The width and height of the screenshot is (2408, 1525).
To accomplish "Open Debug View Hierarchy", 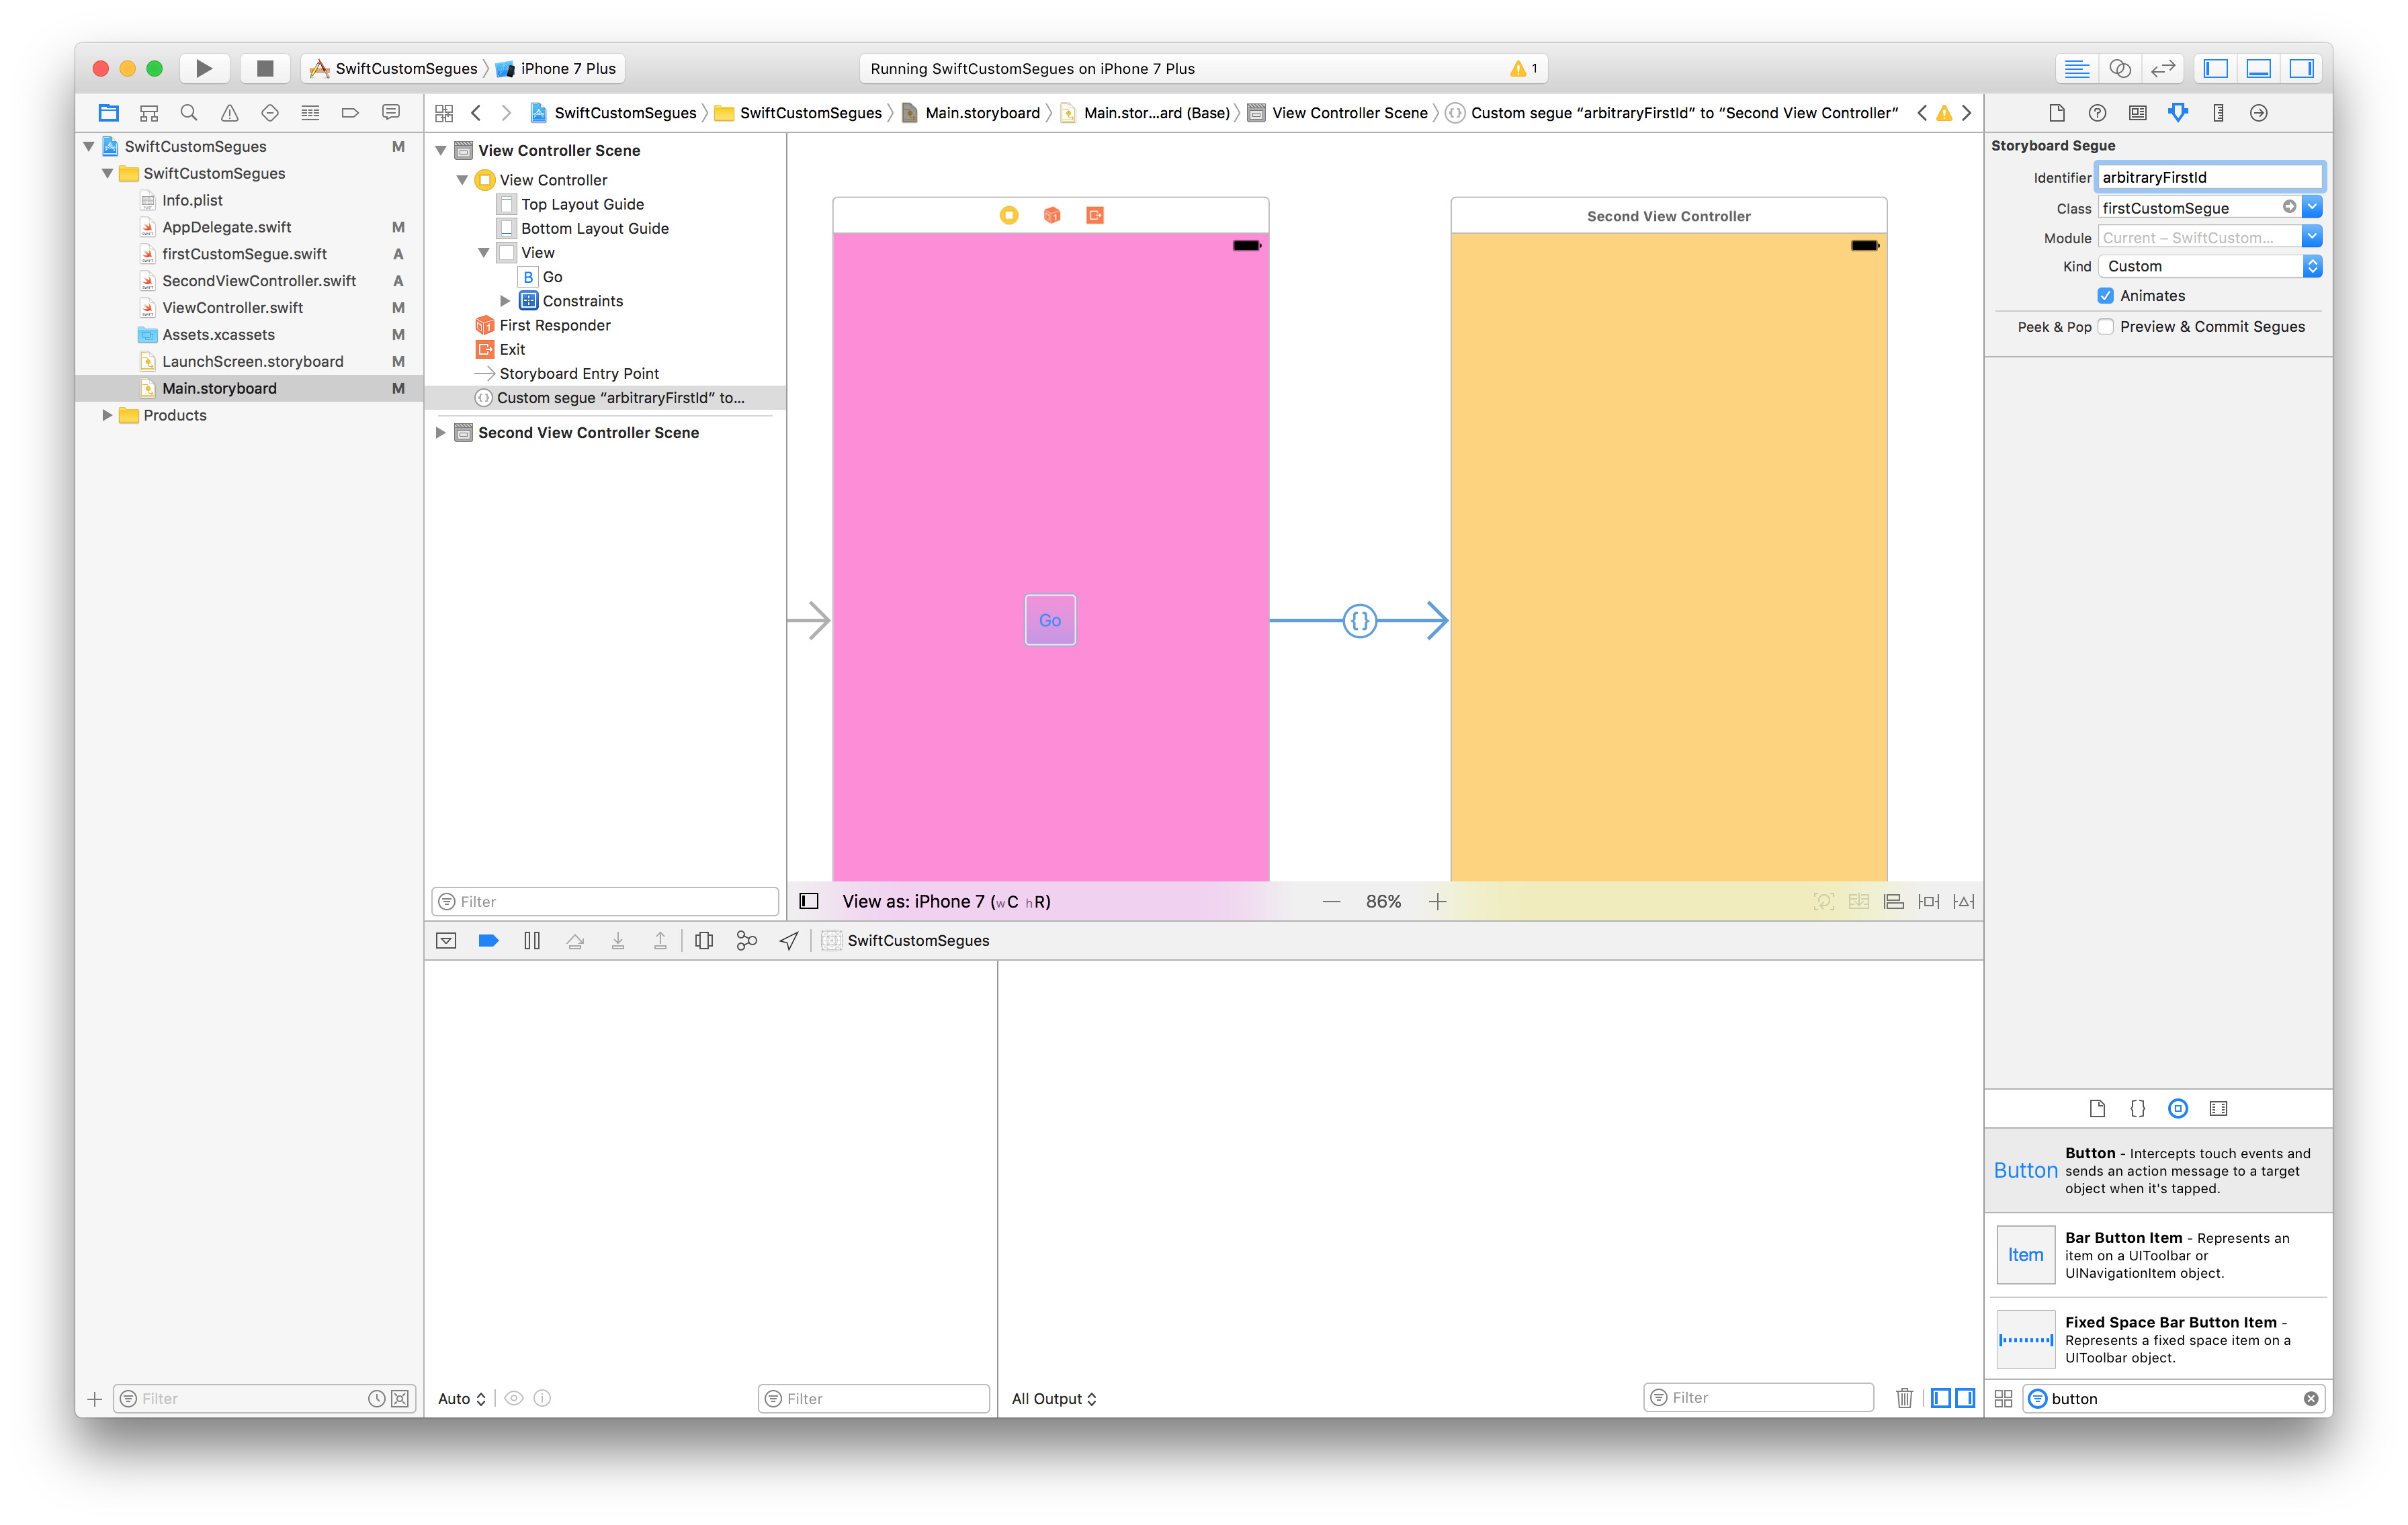I will click(704, 940).
